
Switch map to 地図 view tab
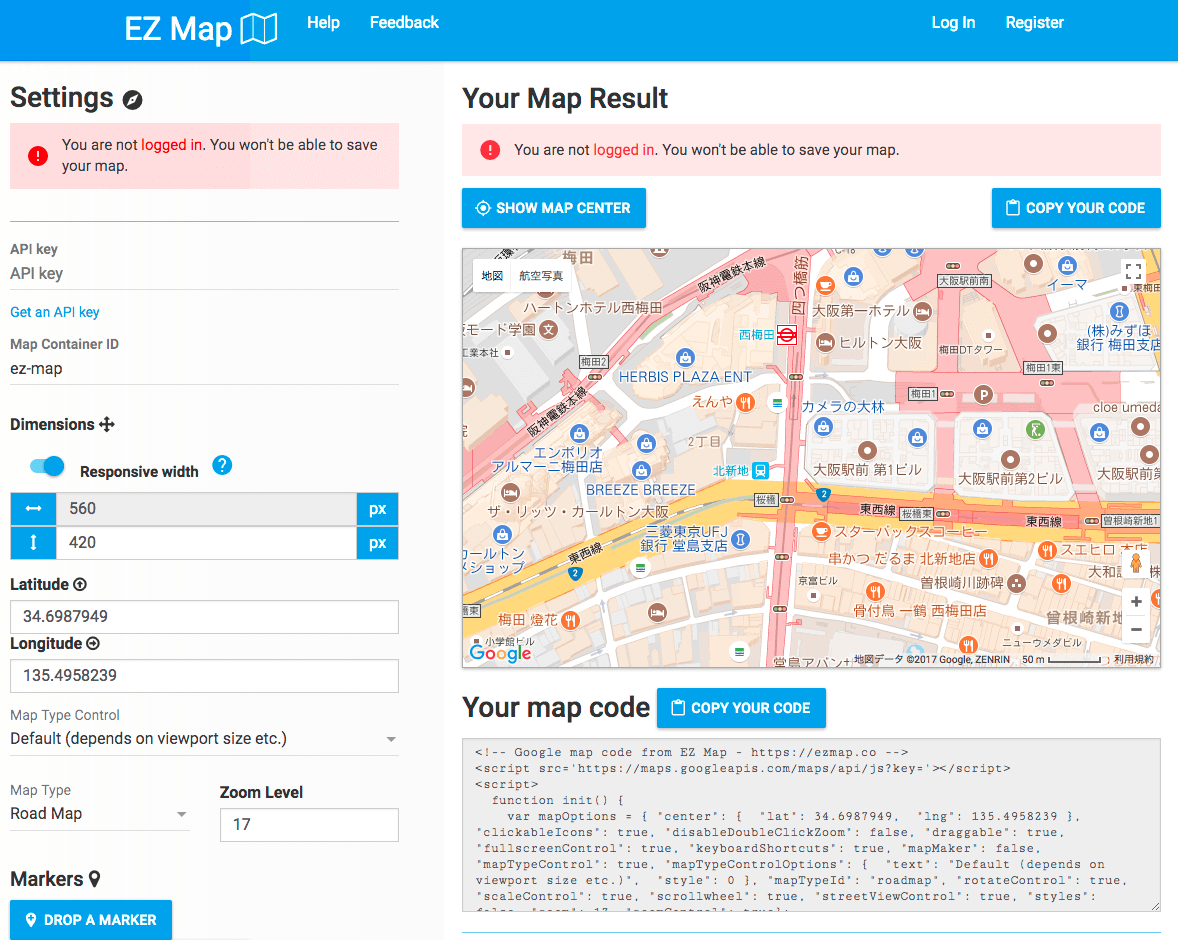click(x=492, y=276)
